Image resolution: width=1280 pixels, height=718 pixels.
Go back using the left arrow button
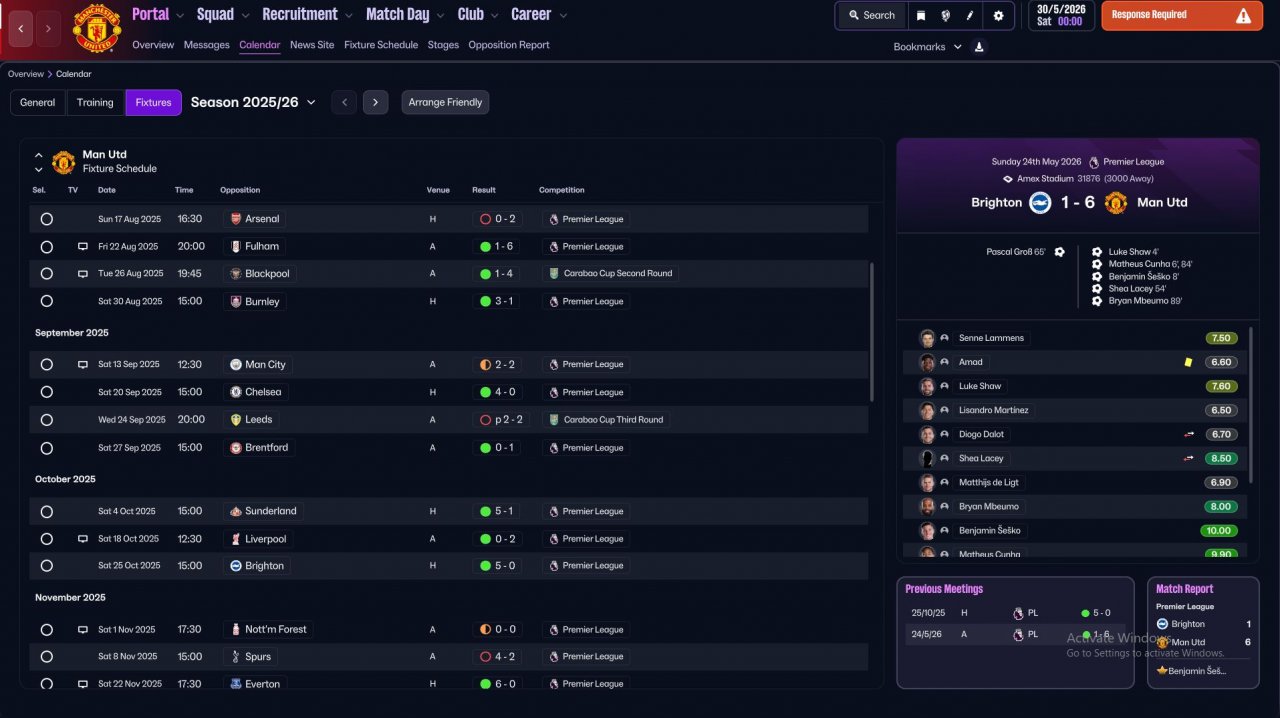point(22,29)
